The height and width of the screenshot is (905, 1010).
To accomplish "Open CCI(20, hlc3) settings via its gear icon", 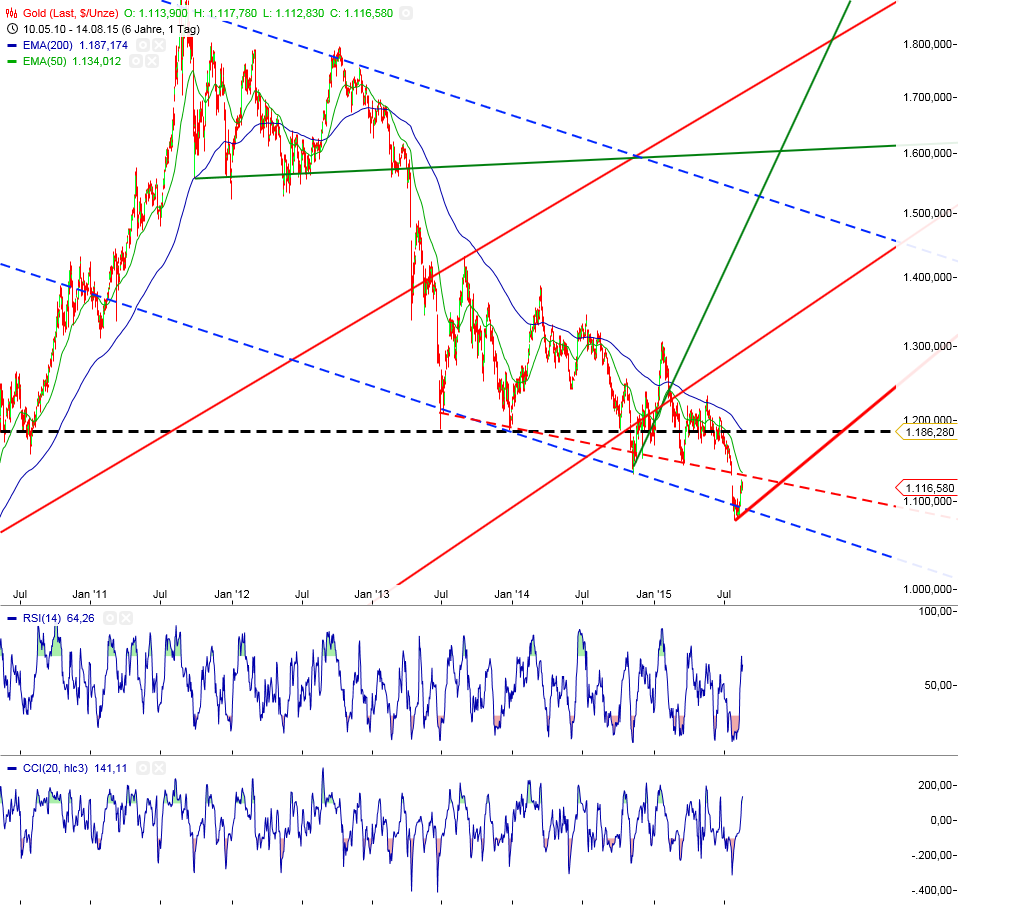I will coord(143,768).
